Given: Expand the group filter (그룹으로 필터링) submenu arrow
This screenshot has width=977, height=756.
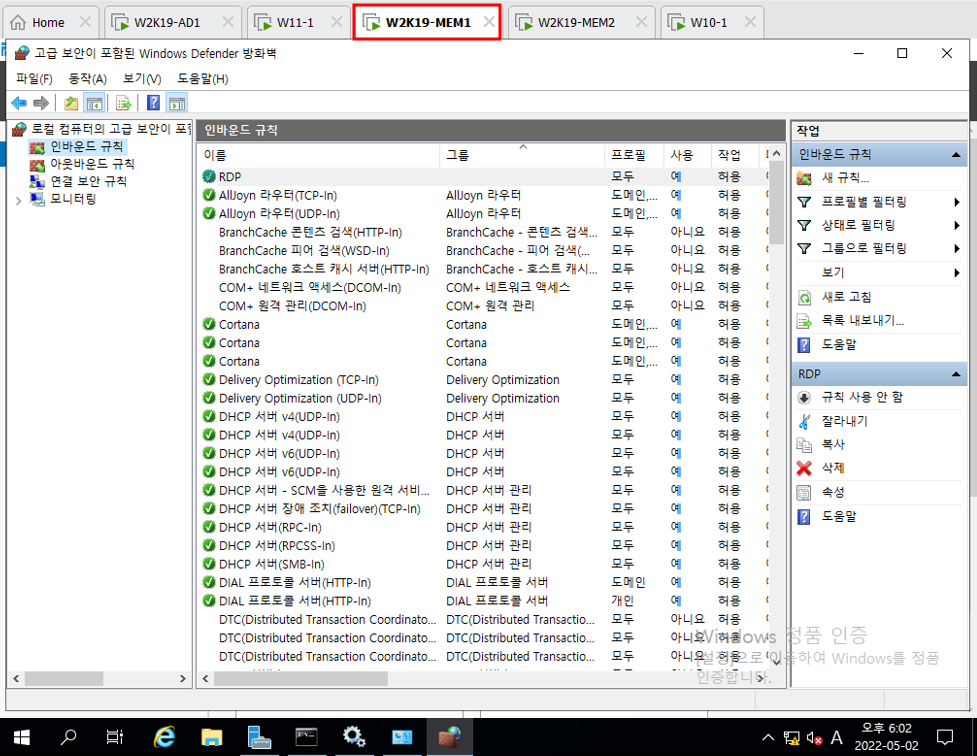Looking at the screenshot, I should 956,249.
